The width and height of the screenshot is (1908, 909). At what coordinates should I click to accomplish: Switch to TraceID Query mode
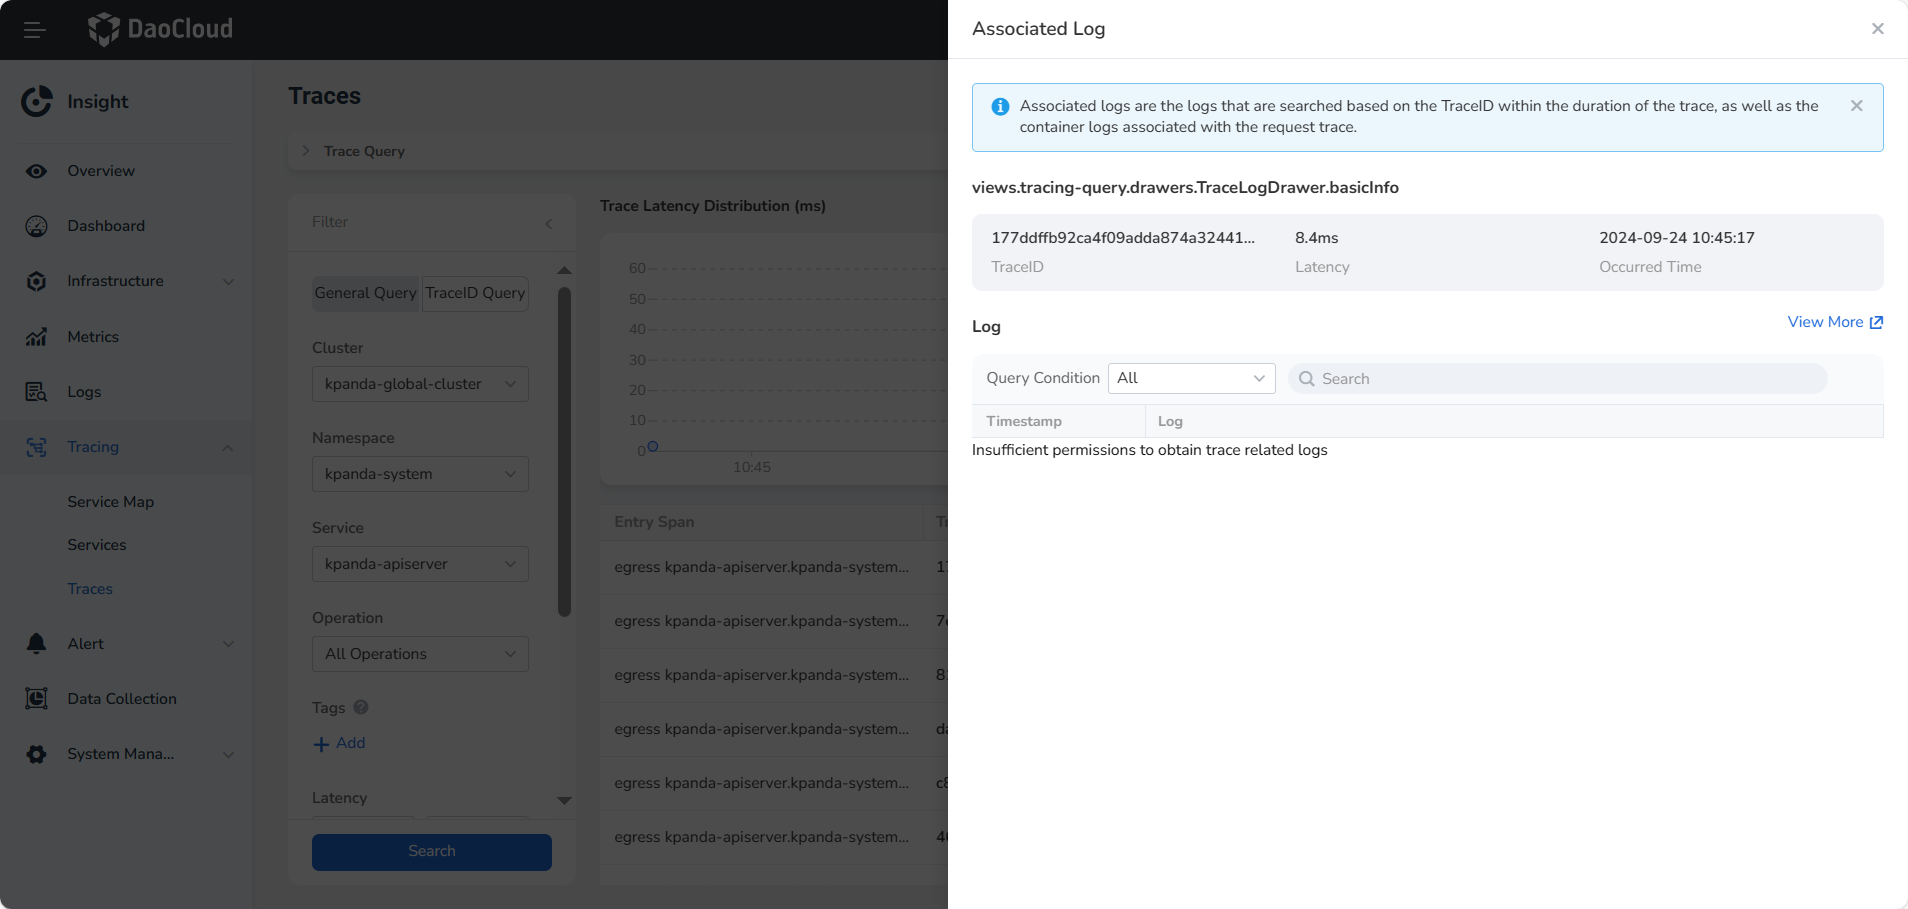click(x=475, y=293)
